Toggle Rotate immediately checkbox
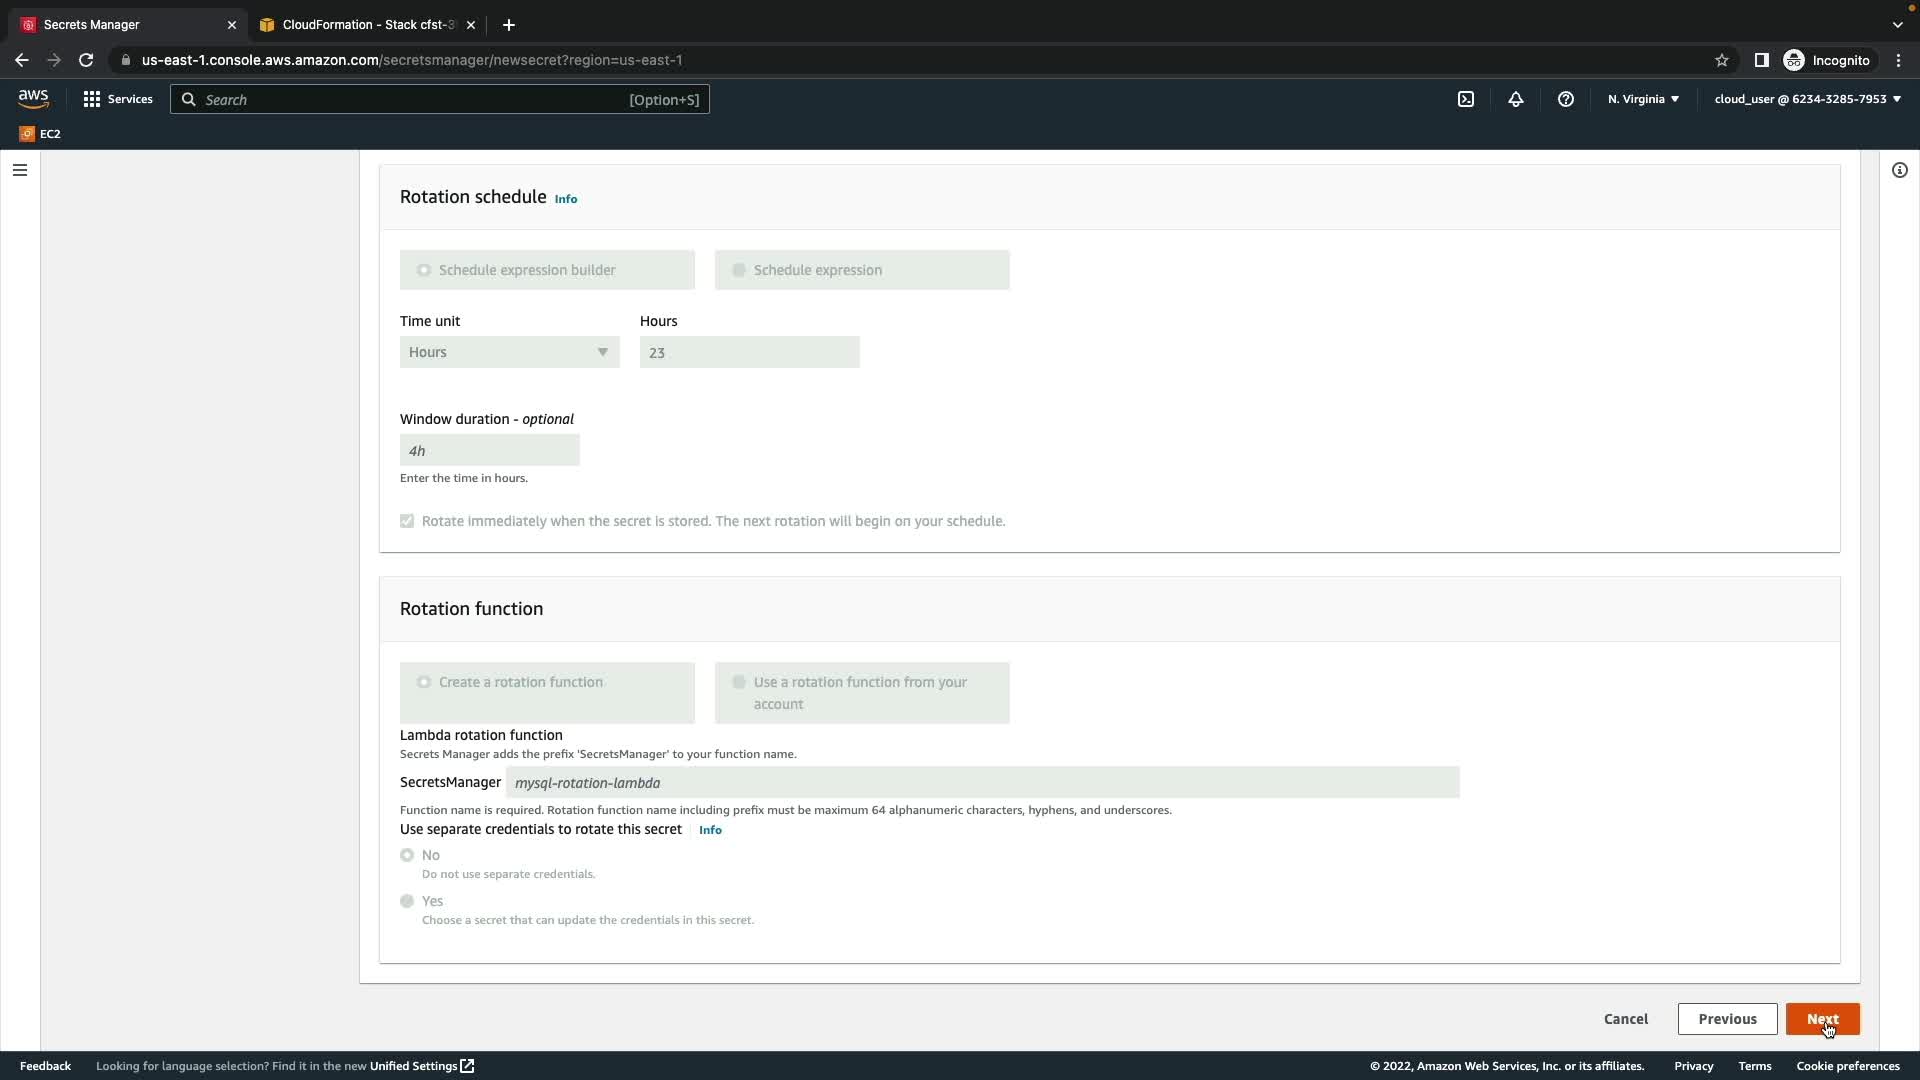This screenshot has height=1080, width=1920. [x=407, y=521]
